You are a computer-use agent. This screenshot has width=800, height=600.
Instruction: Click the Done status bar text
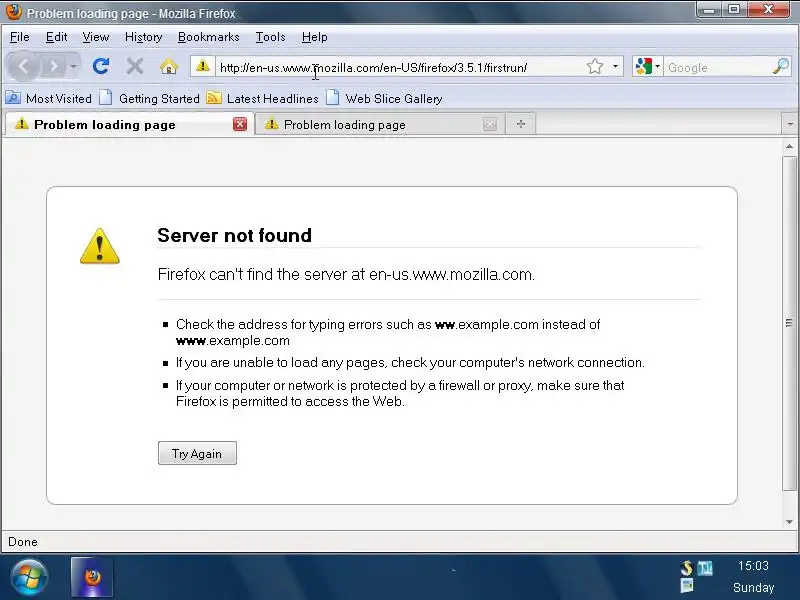pos(23,542)
